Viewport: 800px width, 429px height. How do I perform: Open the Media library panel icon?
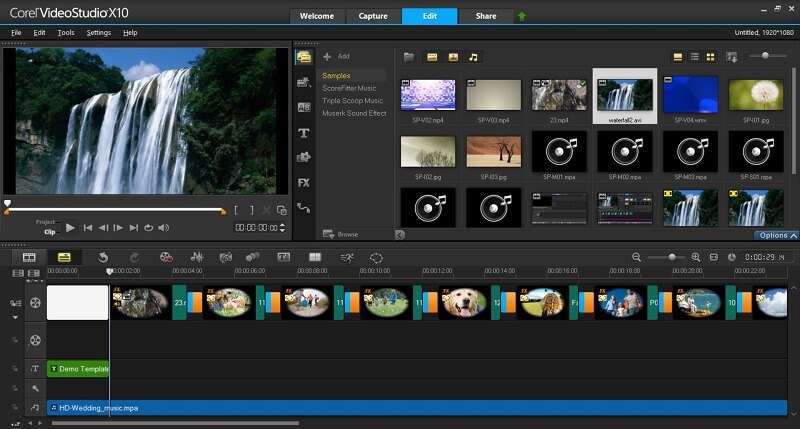click(x=304, y=57)
